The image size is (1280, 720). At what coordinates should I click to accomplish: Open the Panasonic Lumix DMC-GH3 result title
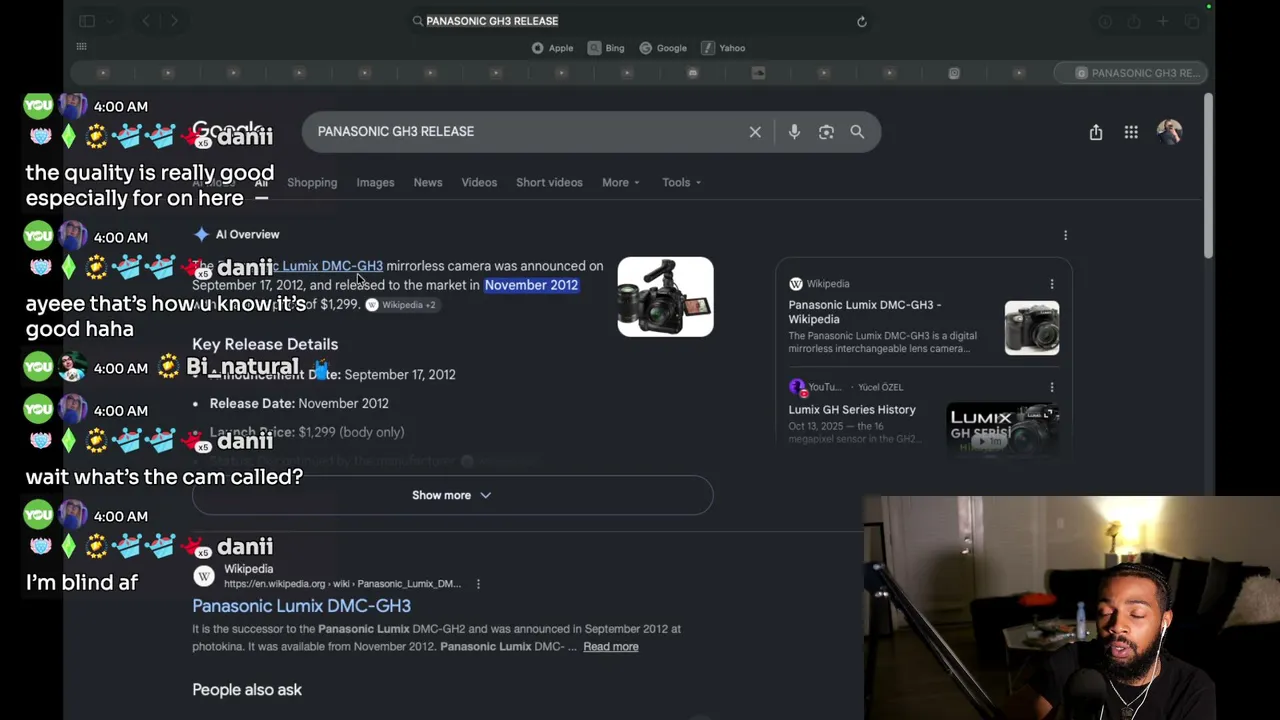301,606
